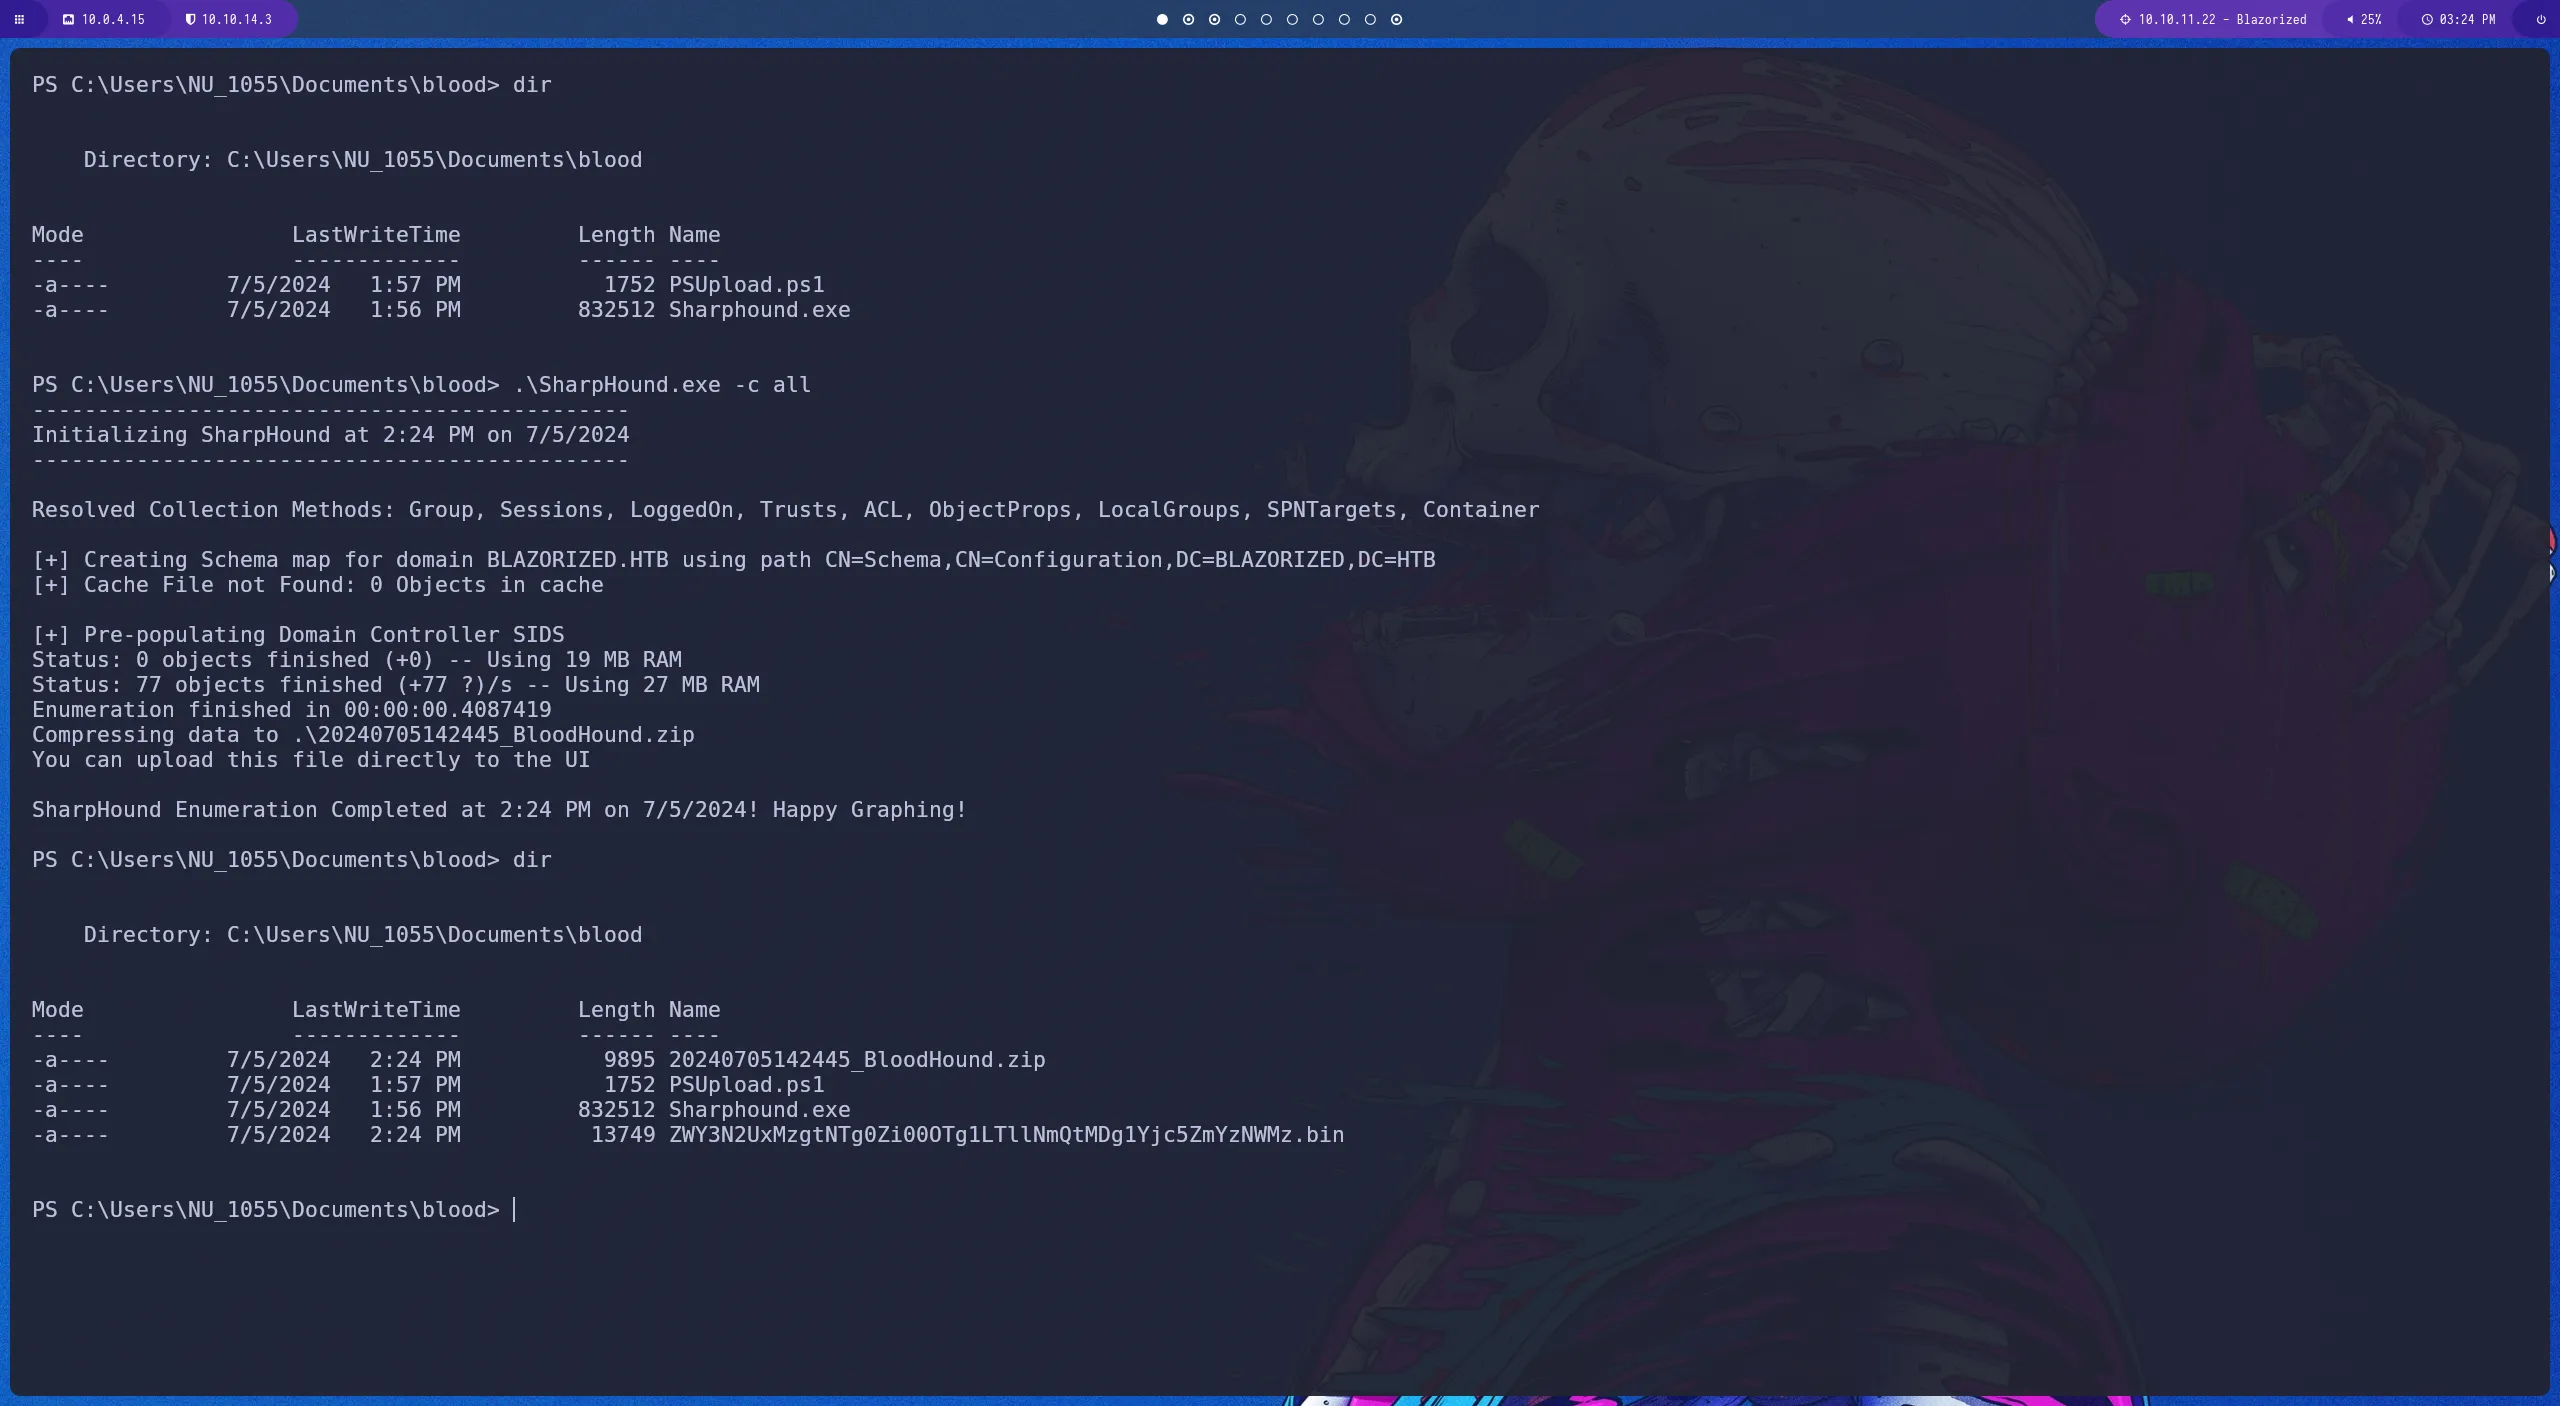The image size is (2560, 1406).
Task: Select the filled first workspace dot
Action: coord(1162,19)
